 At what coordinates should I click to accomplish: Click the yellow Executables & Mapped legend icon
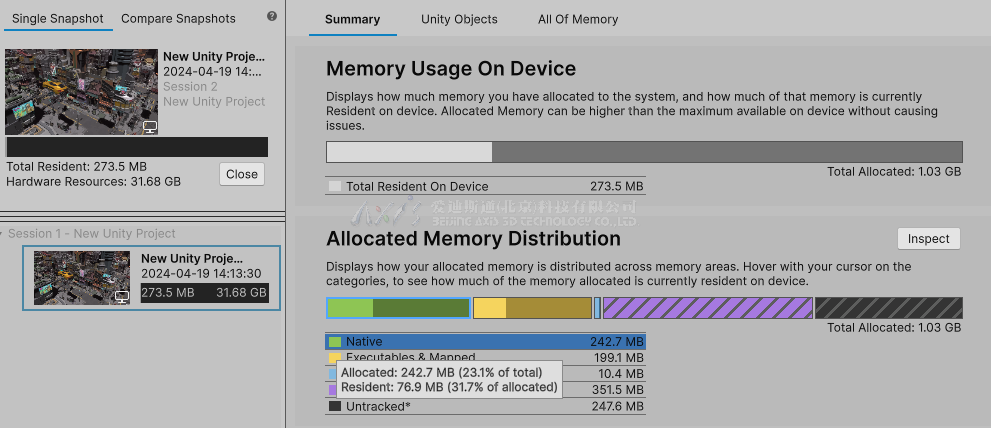click(335, 358)
